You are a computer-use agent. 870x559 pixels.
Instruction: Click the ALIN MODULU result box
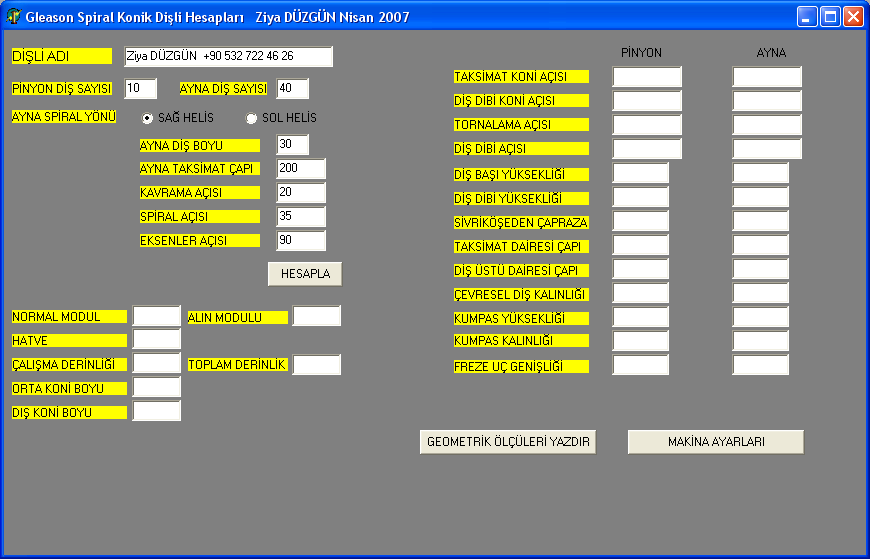[x=317, y=317]
